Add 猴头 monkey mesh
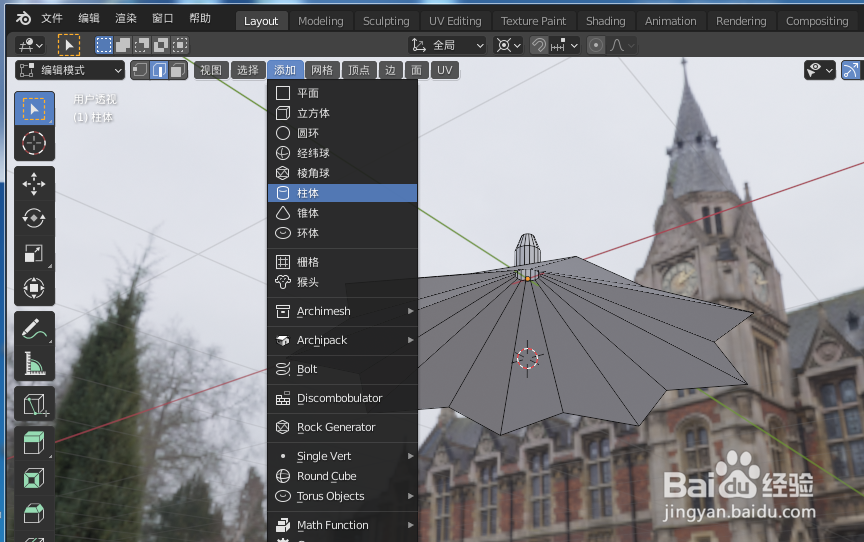Image resolution: width=864 pixels, height=542 pixels. pos(342,282)
